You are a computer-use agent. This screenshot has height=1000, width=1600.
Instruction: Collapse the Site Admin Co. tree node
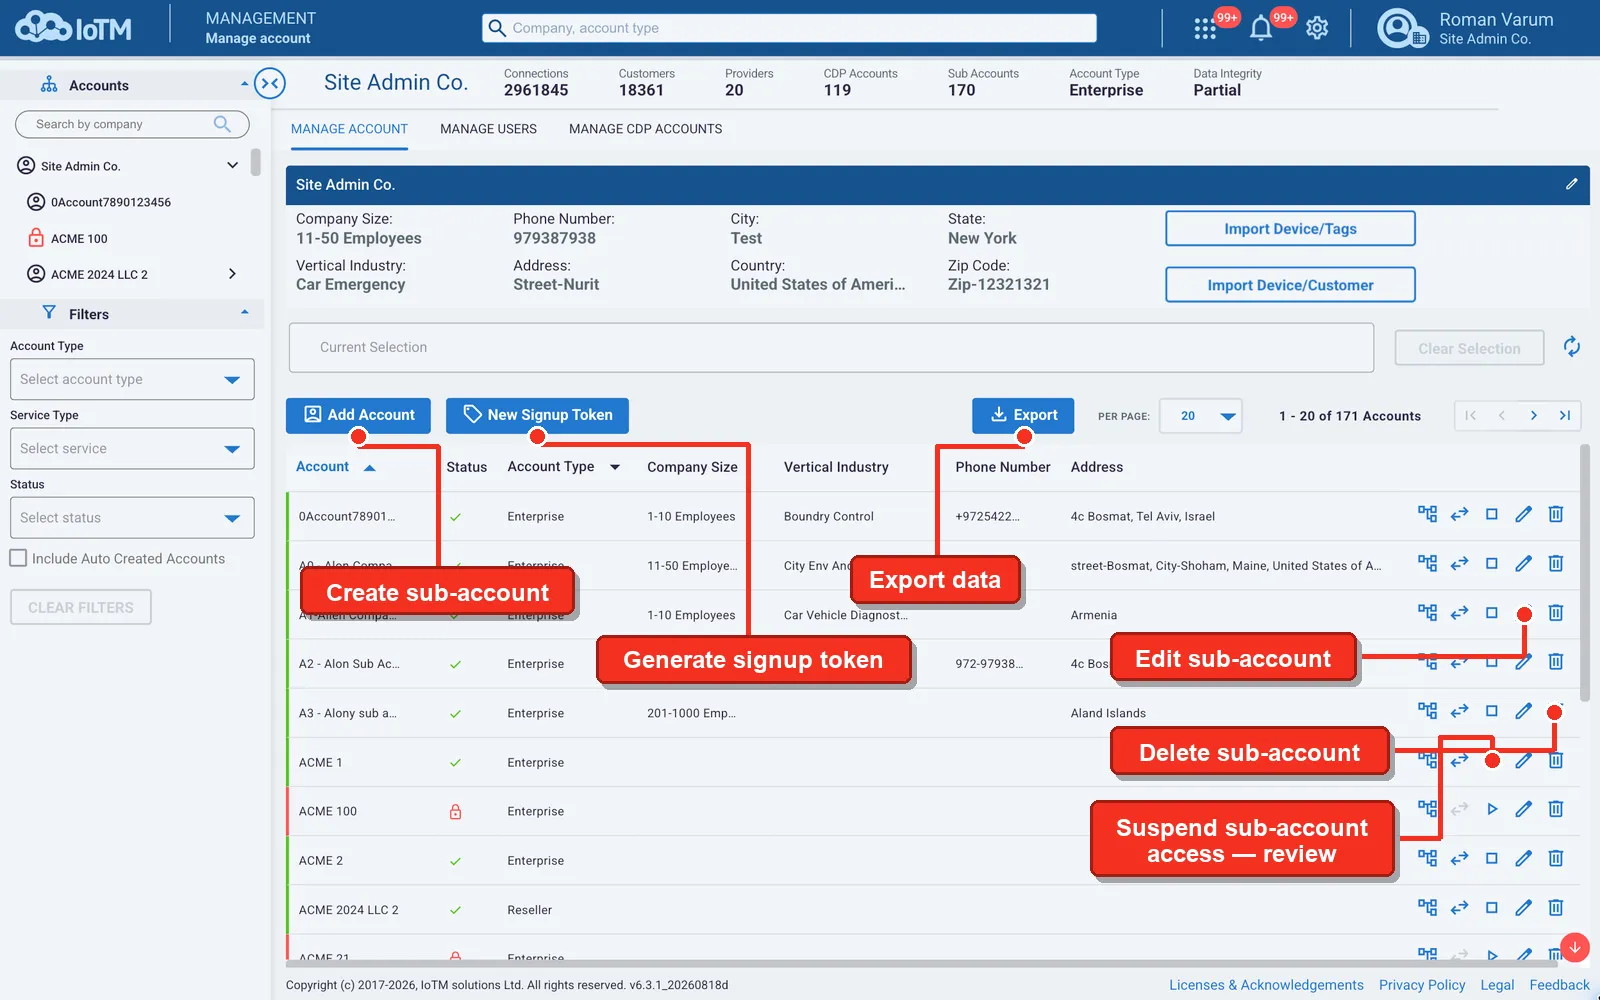232,165
